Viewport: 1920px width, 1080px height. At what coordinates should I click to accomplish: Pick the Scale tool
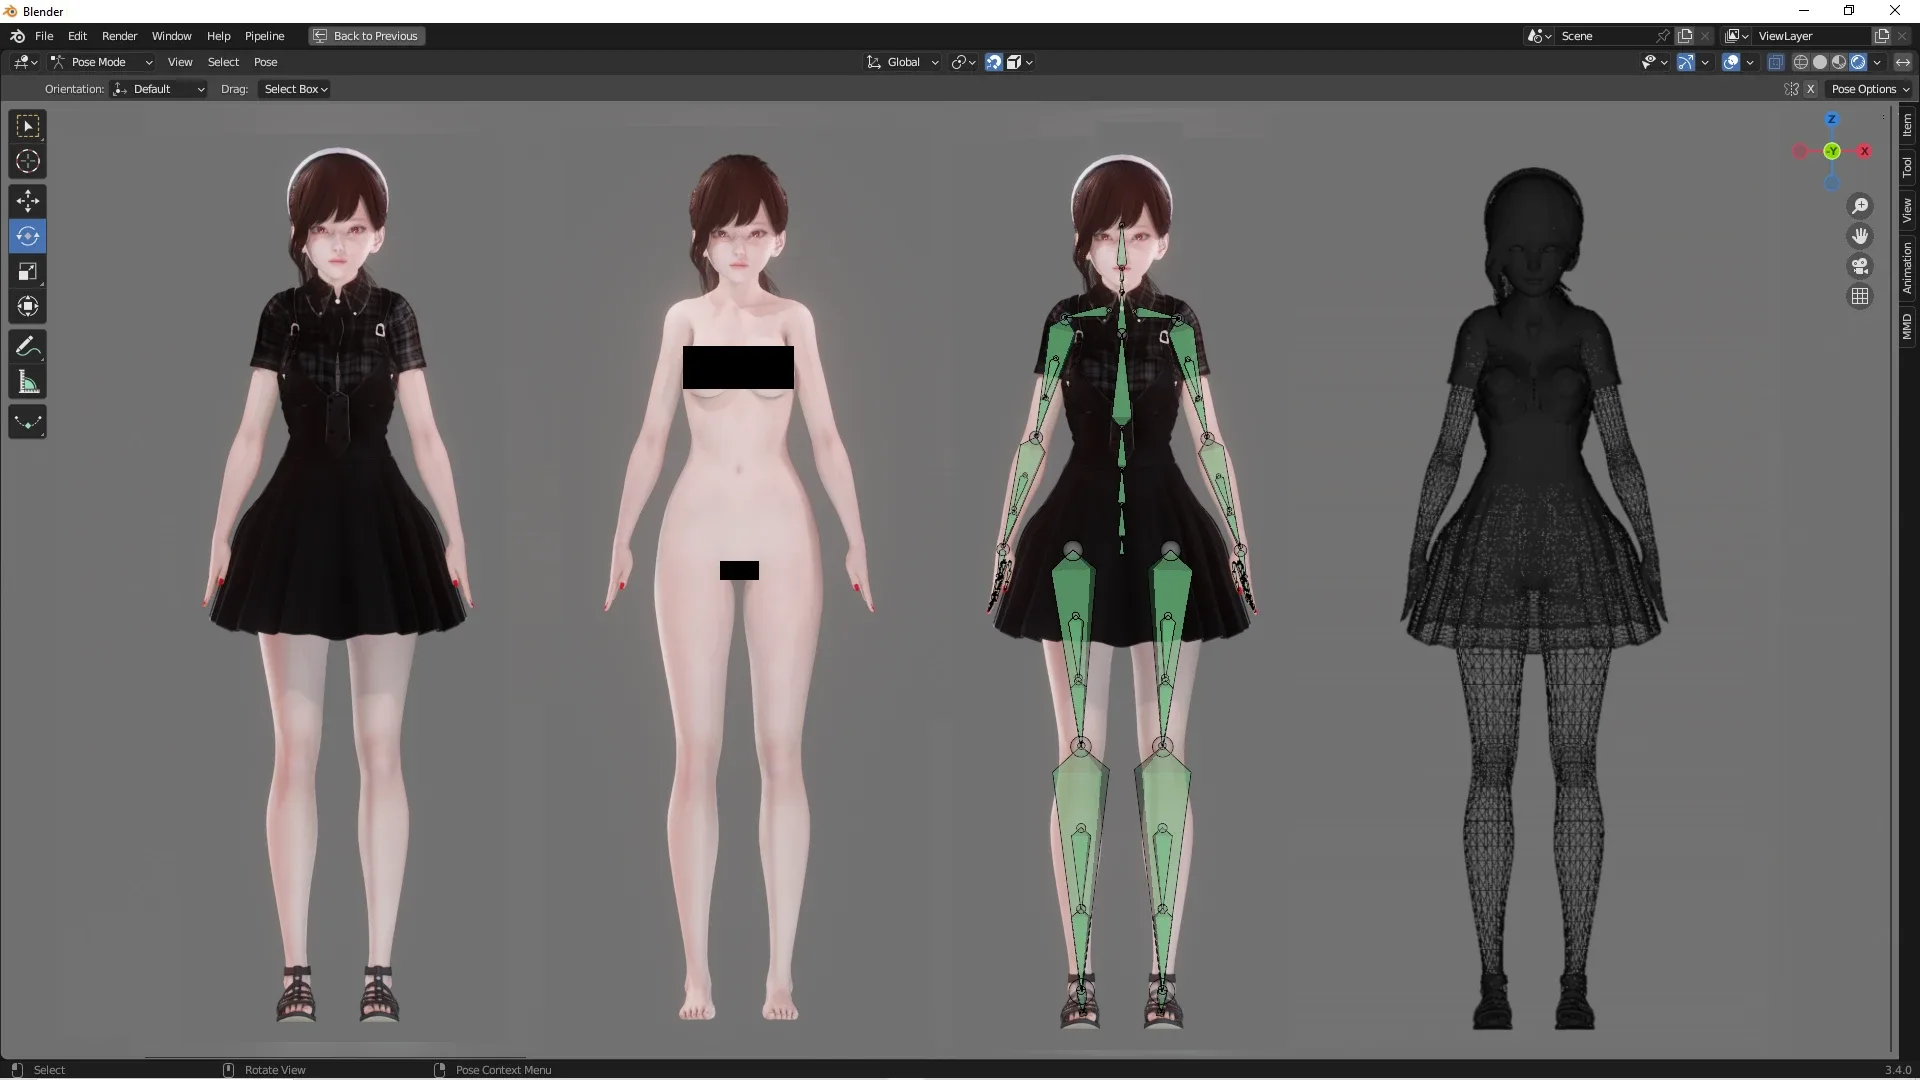point(28,271)
